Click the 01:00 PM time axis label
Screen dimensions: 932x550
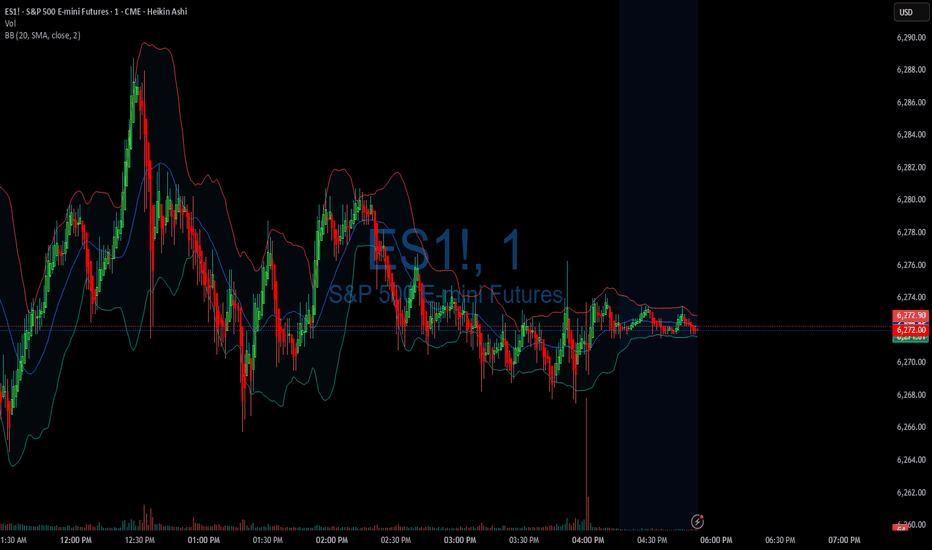[x=204, y=540]
